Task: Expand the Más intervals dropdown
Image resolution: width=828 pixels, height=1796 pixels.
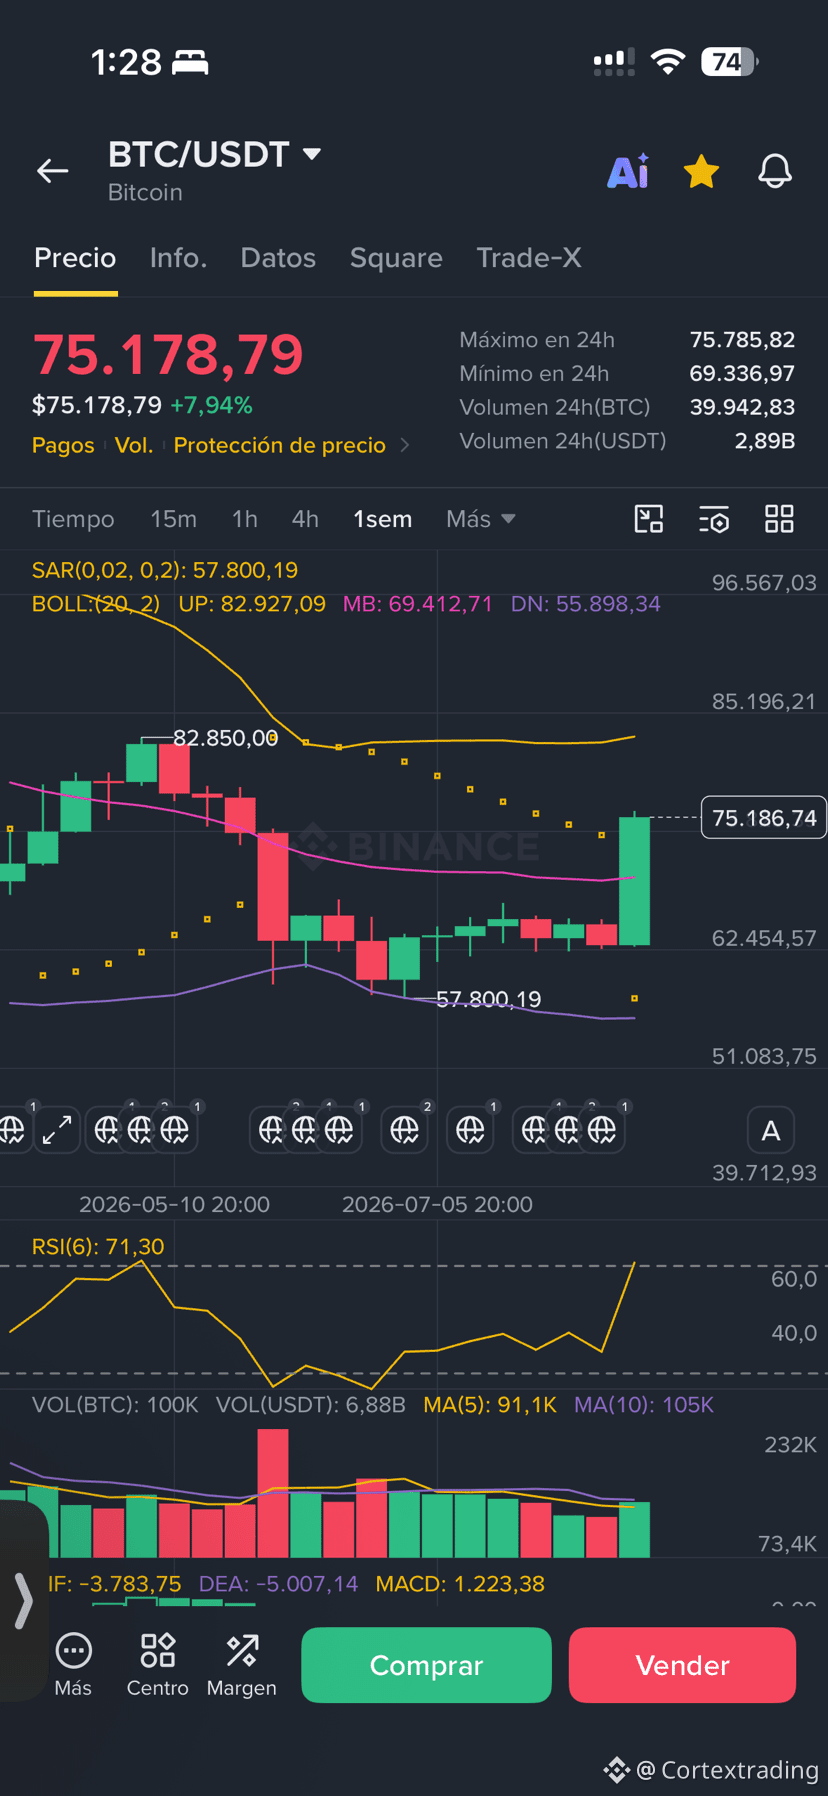Action: pyautogui.click(x=481, y=519)
